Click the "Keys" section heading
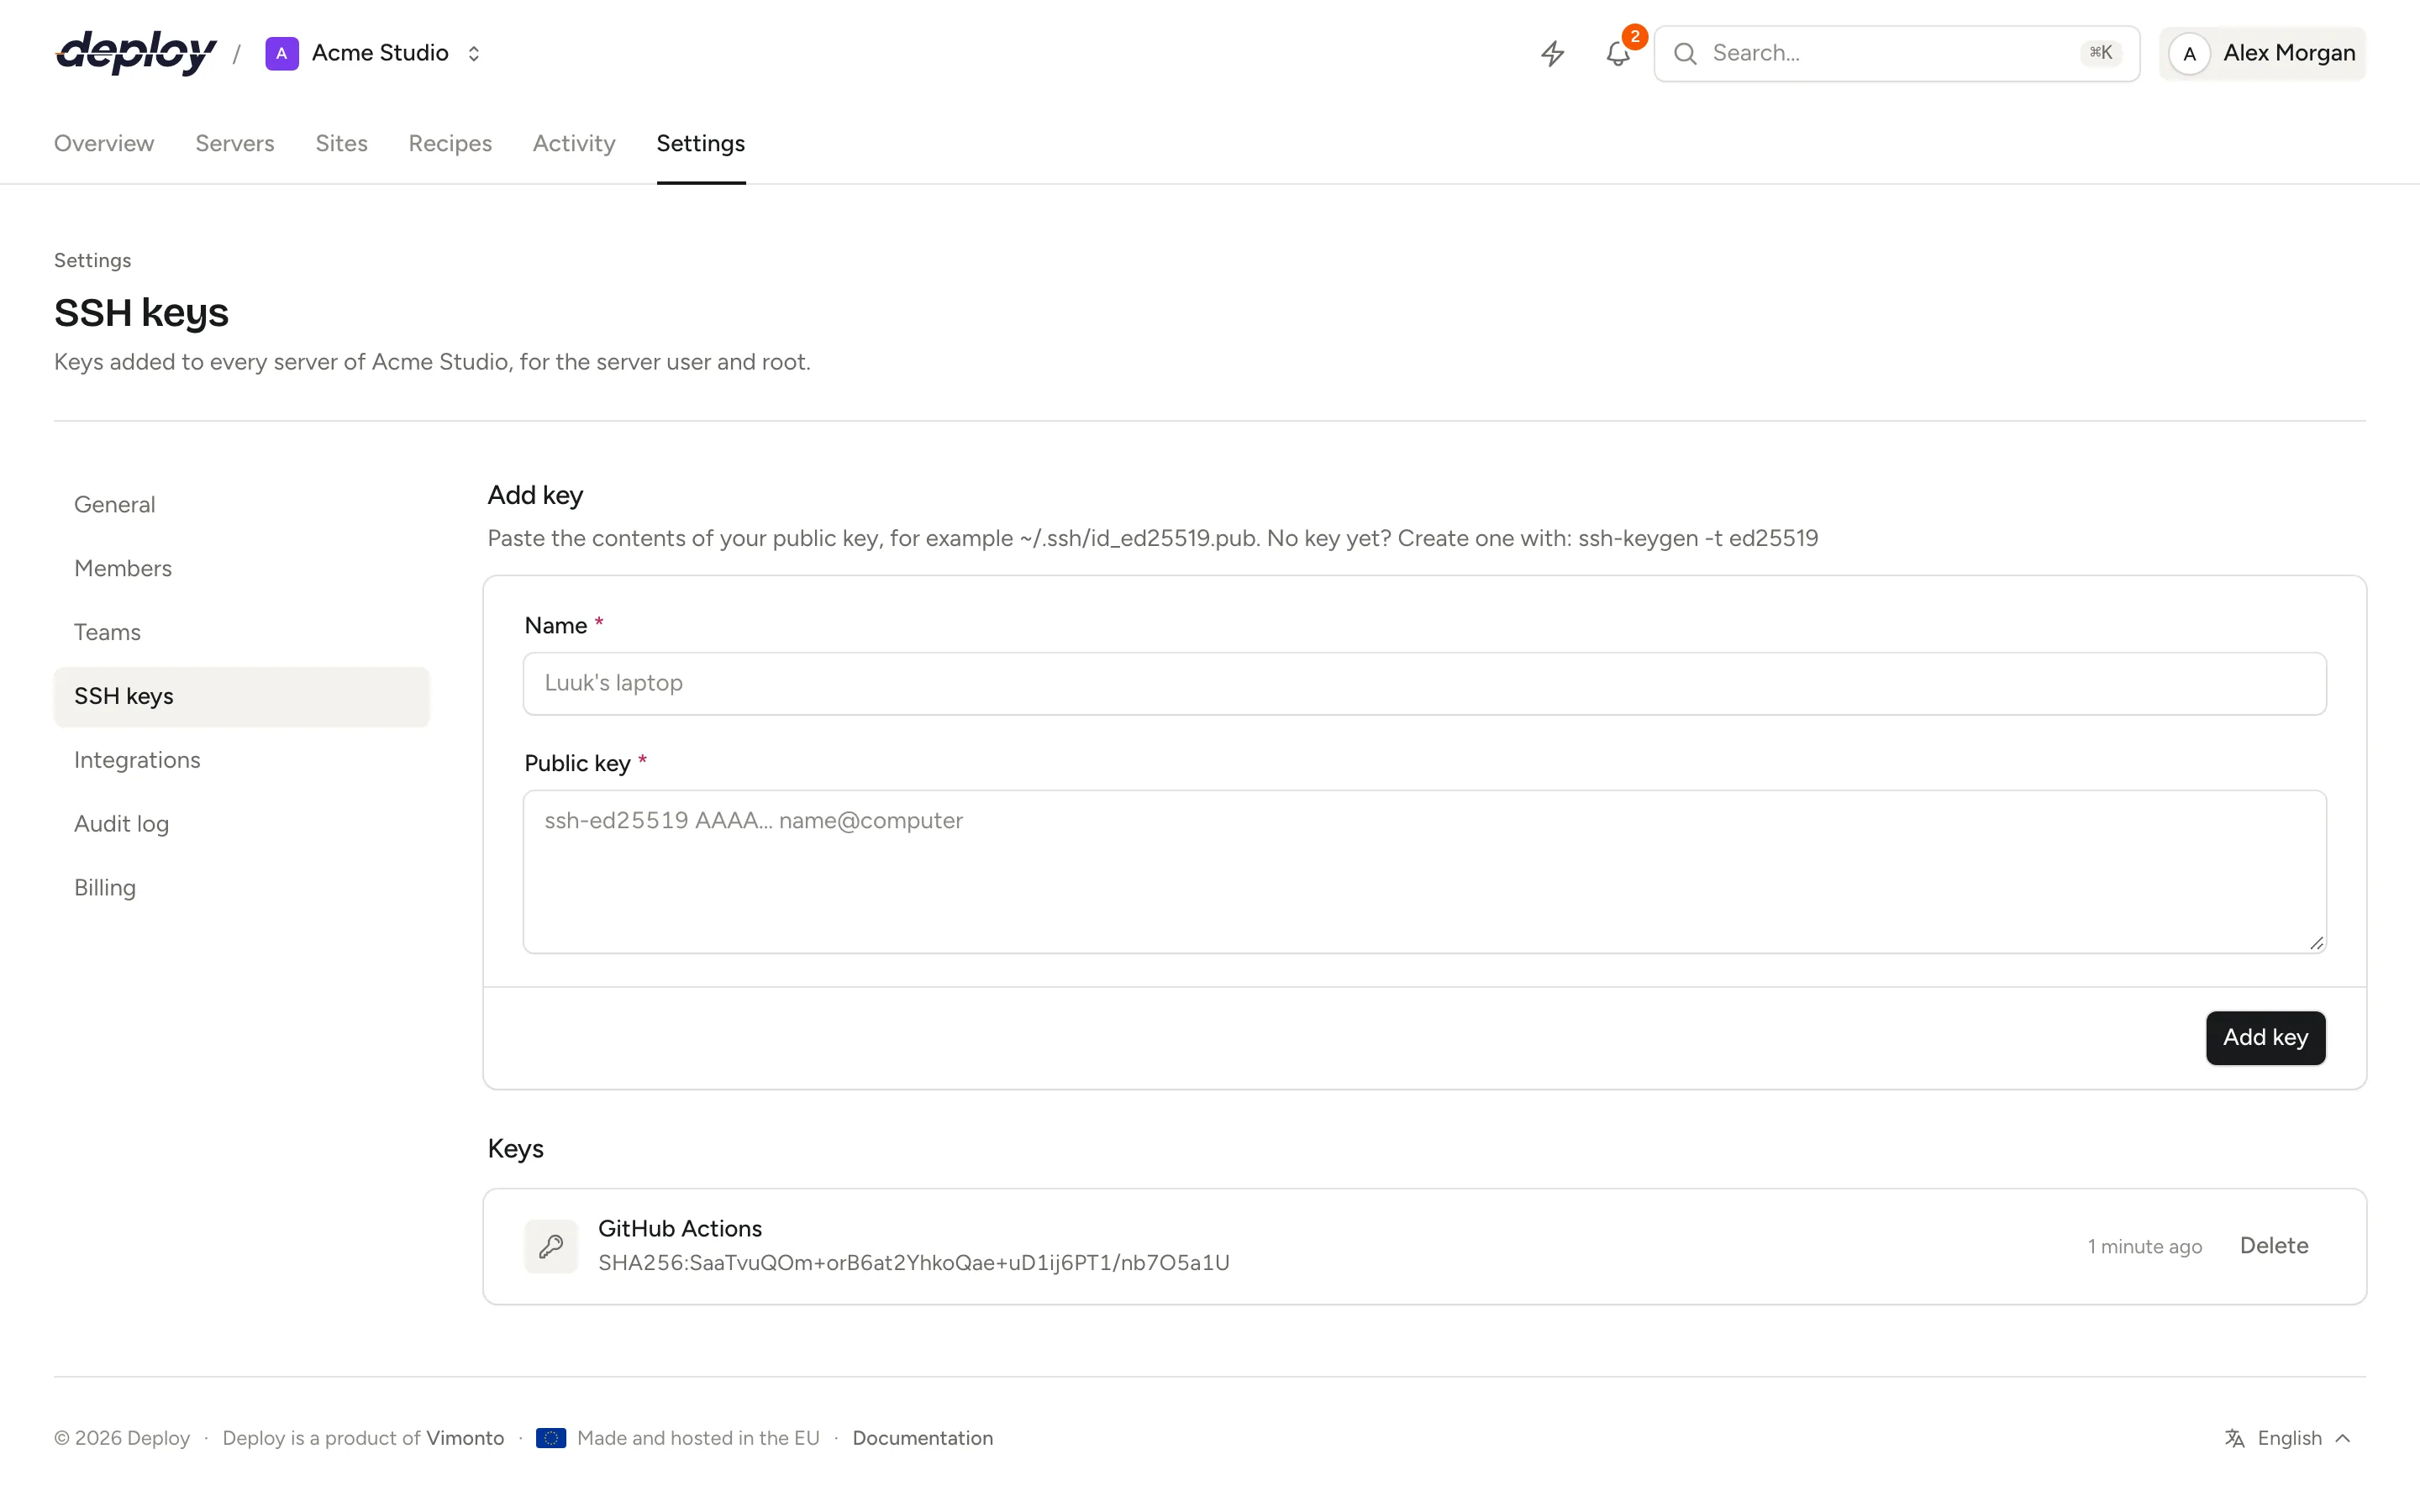Screen dimensions: 2420x1512 click(x=515, y=1149)
